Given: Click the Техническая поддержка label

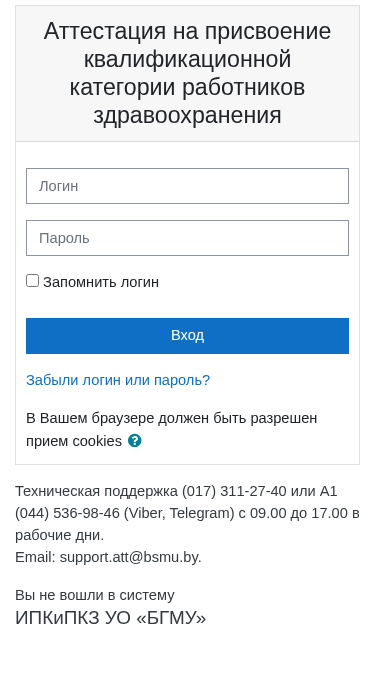Looking at the screenshot, I should (x=97, y=491).
